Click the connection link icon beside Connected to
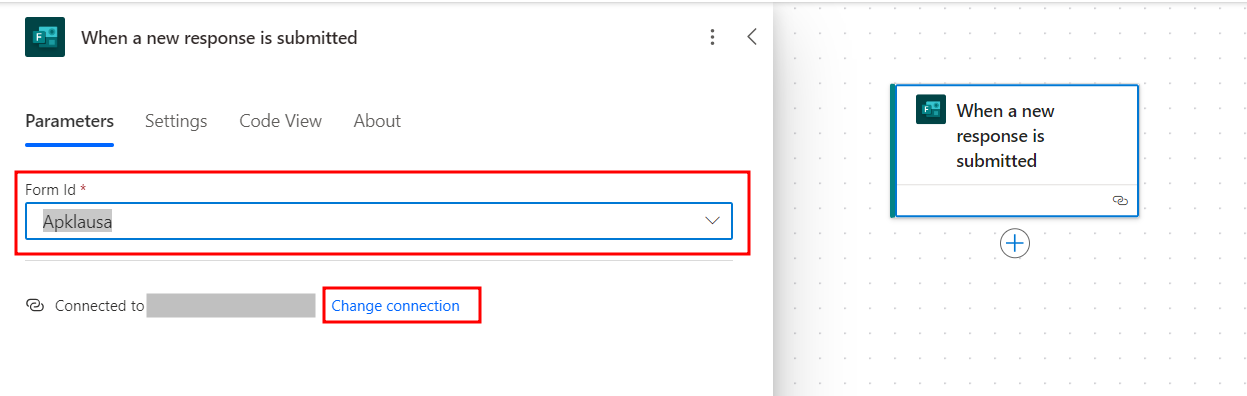 coord(35,306)
